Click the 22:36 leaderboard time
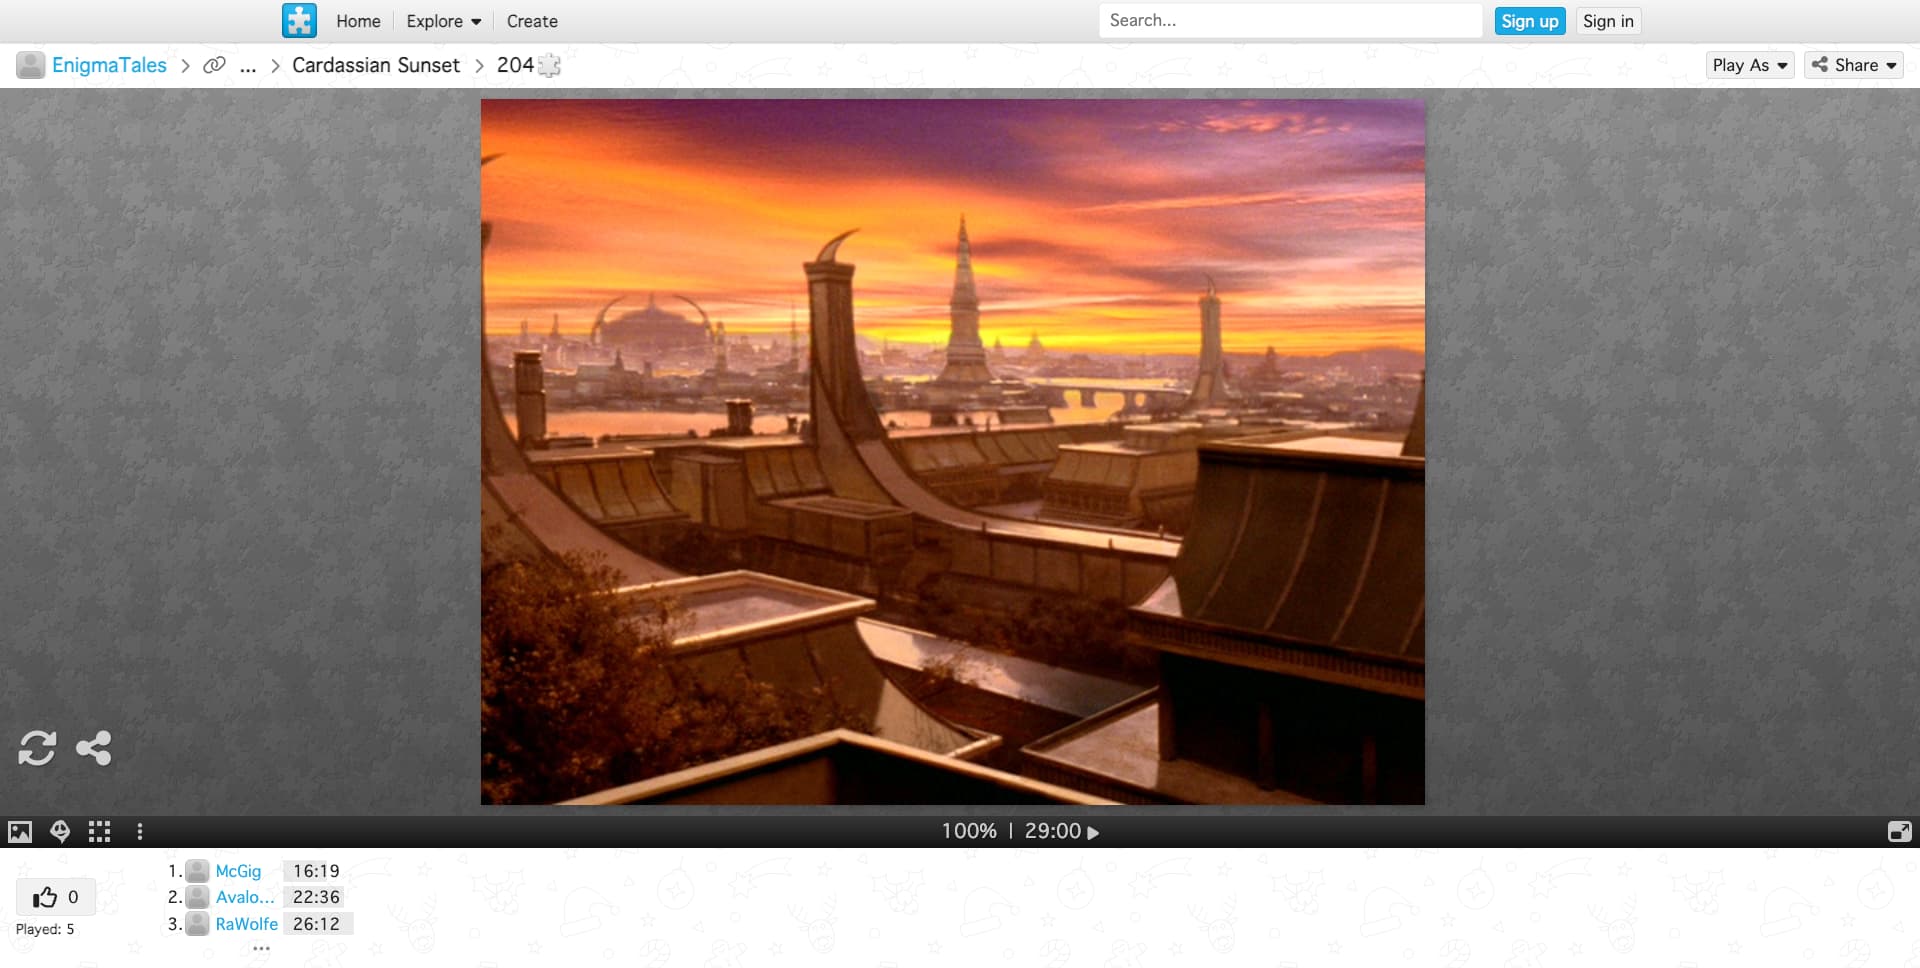The width and height of the screenshot is (1920, 968). tap(316, 897)
